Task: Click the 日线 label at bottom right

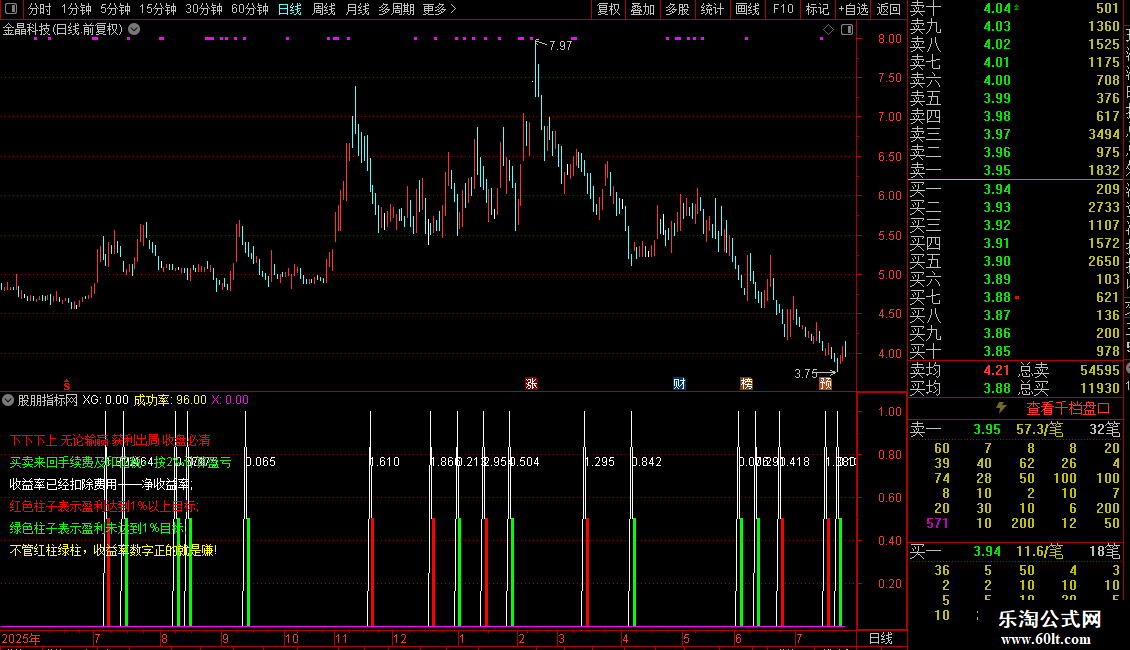Action: click(x=881, y=638)
